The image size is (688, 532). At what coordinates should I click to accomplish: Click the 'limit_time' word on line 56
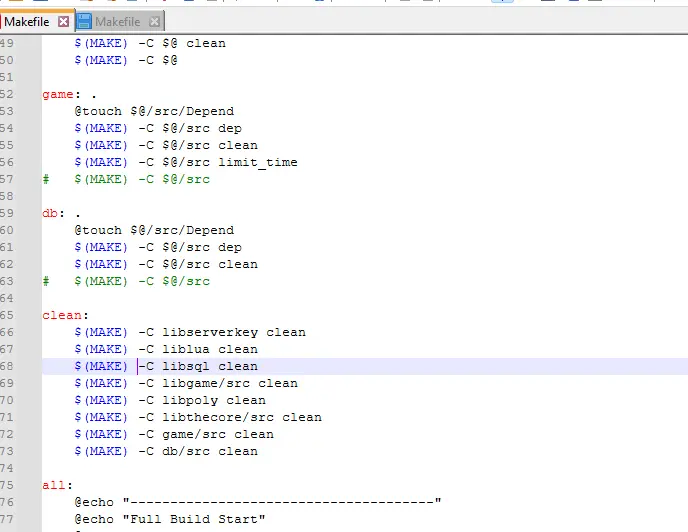(258, 162)
